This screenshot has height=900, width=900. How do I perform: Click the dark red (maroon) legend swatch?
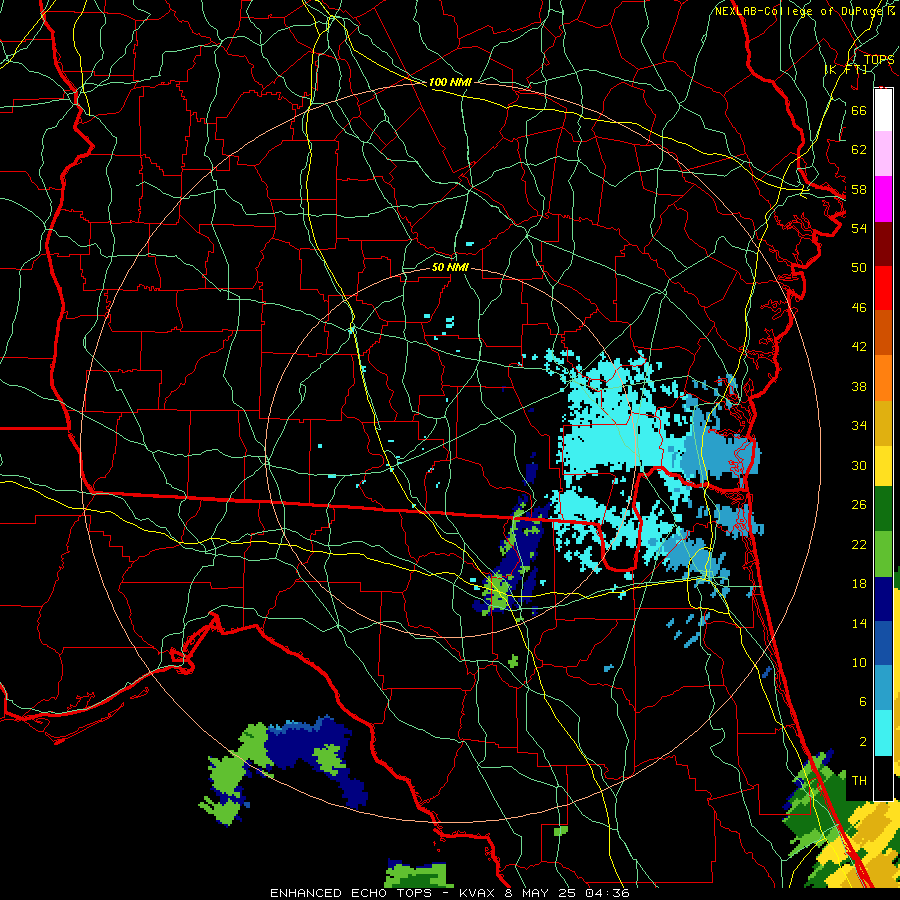click(x=883, y=245)
